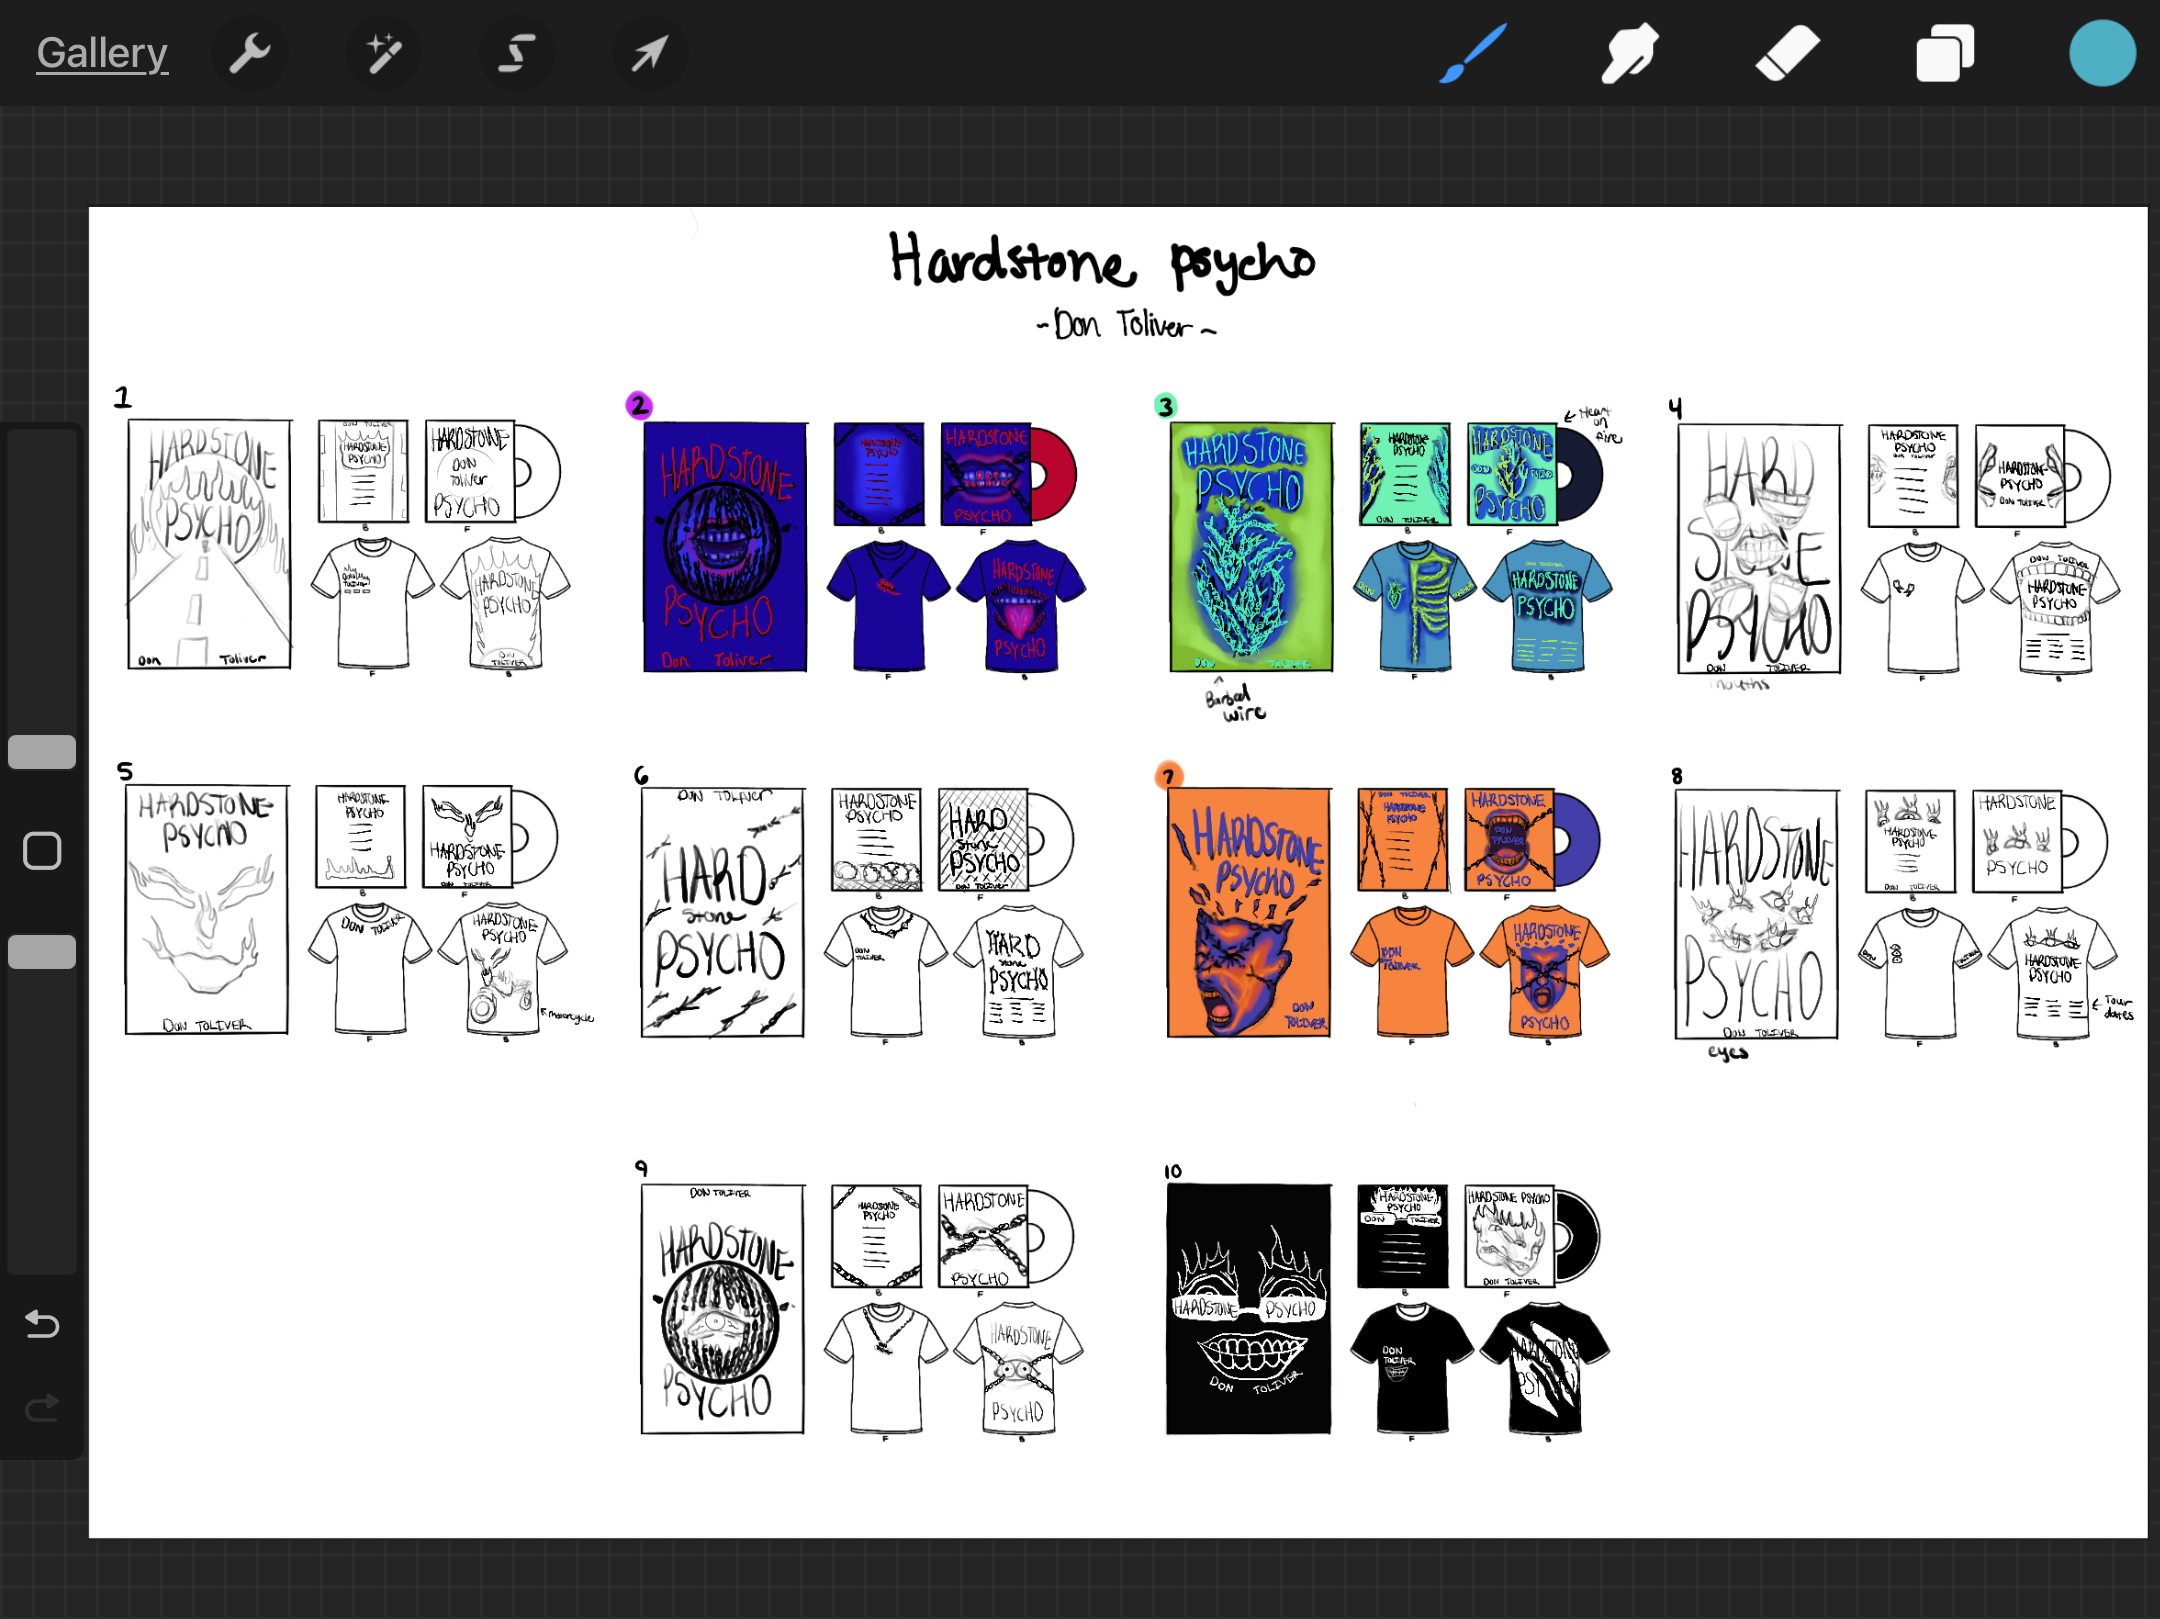Select the Transform arrow tool
The width and height of the screenshot is (2160, 1619).
click(649, 53)
